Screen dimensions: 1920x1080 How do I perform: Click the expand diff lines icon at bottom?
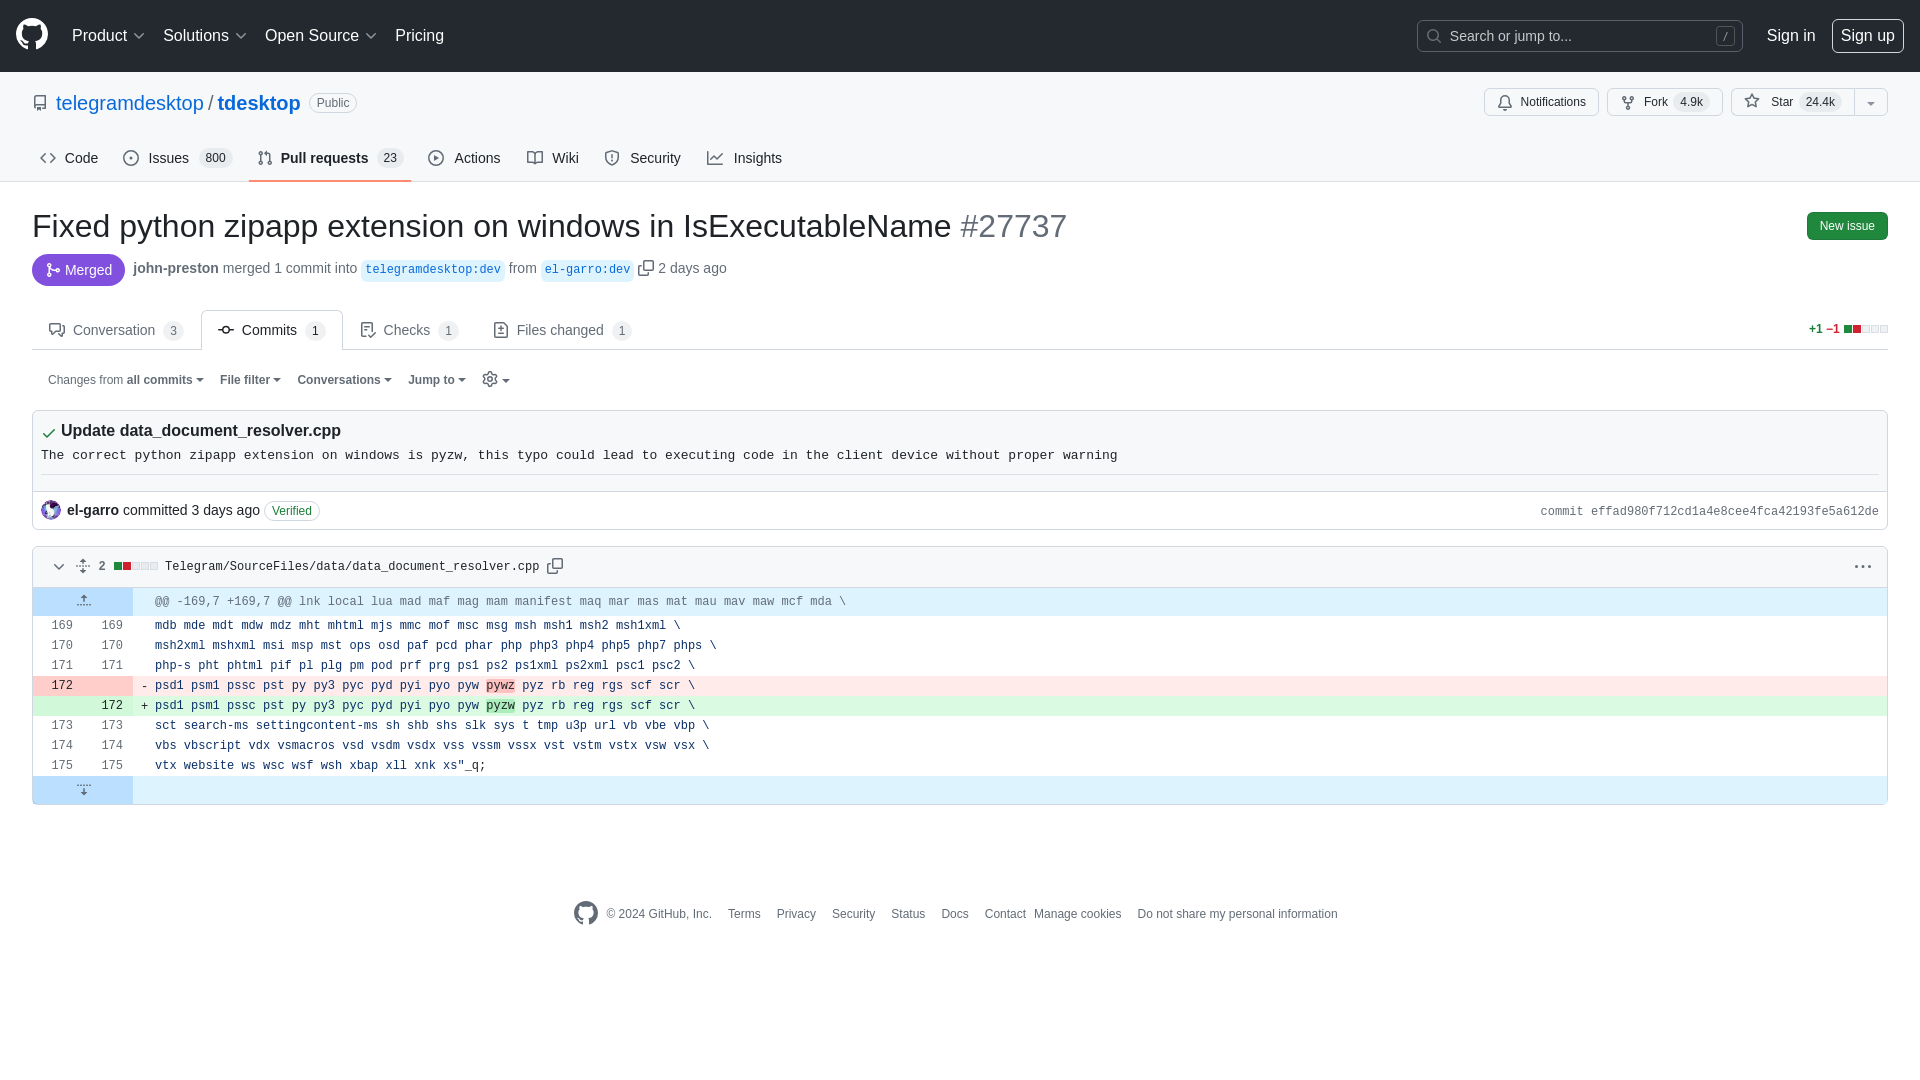(x=83, y=789)
